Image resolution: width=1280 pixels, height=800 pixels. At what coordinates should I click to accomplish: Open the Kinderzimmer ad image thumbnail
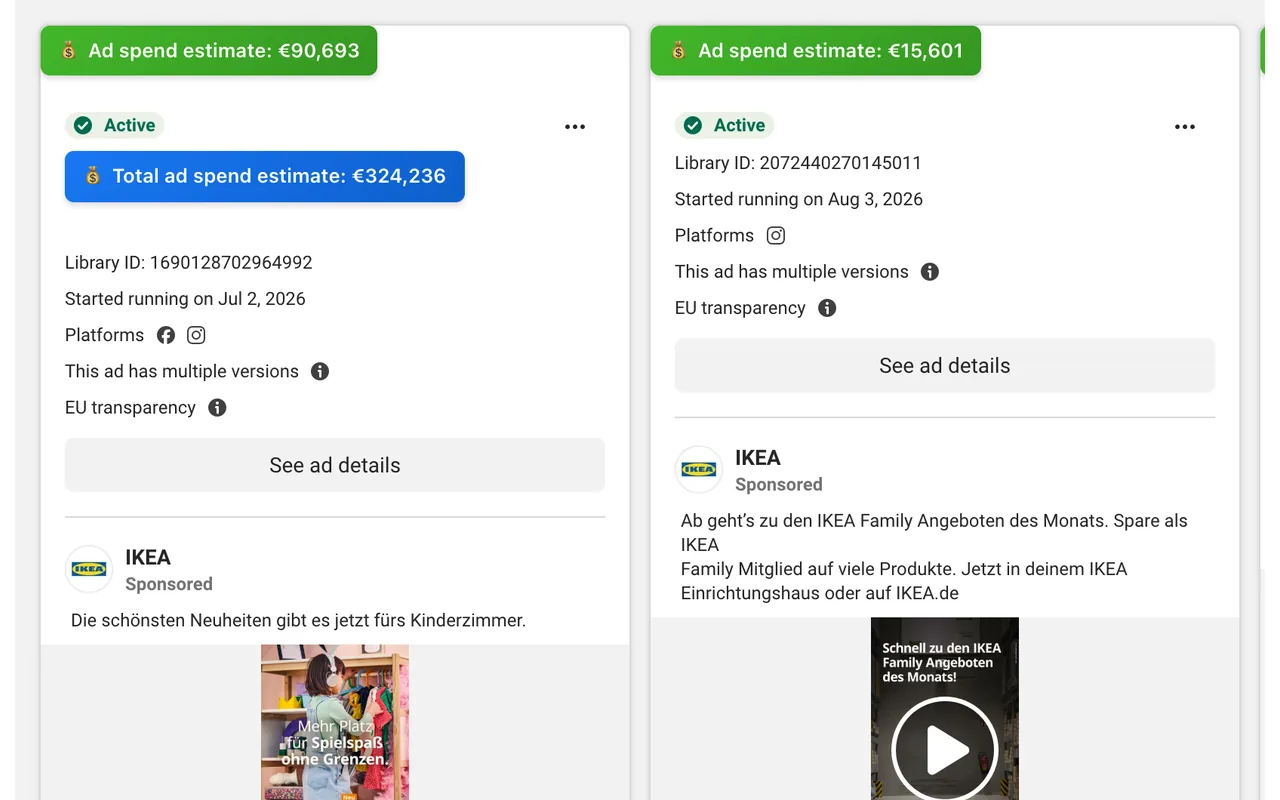[335, 722]
